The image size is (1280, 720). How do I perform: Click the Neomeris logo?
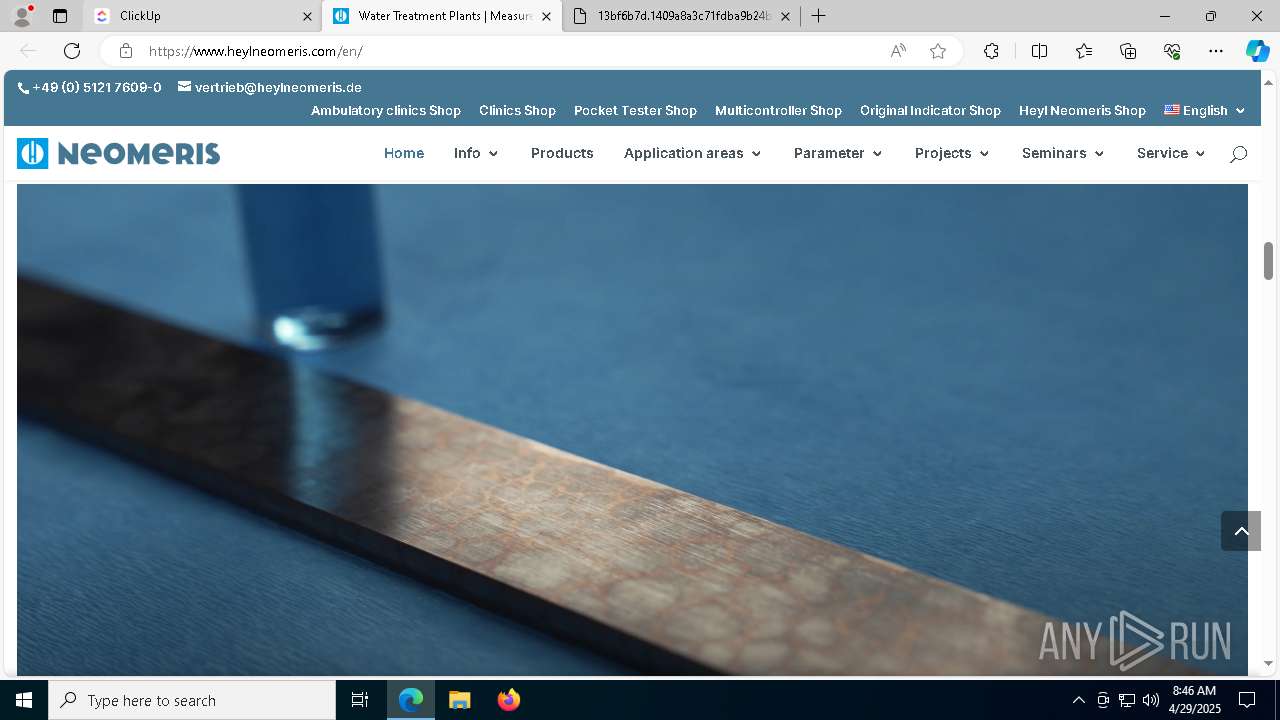pos(118,153)
